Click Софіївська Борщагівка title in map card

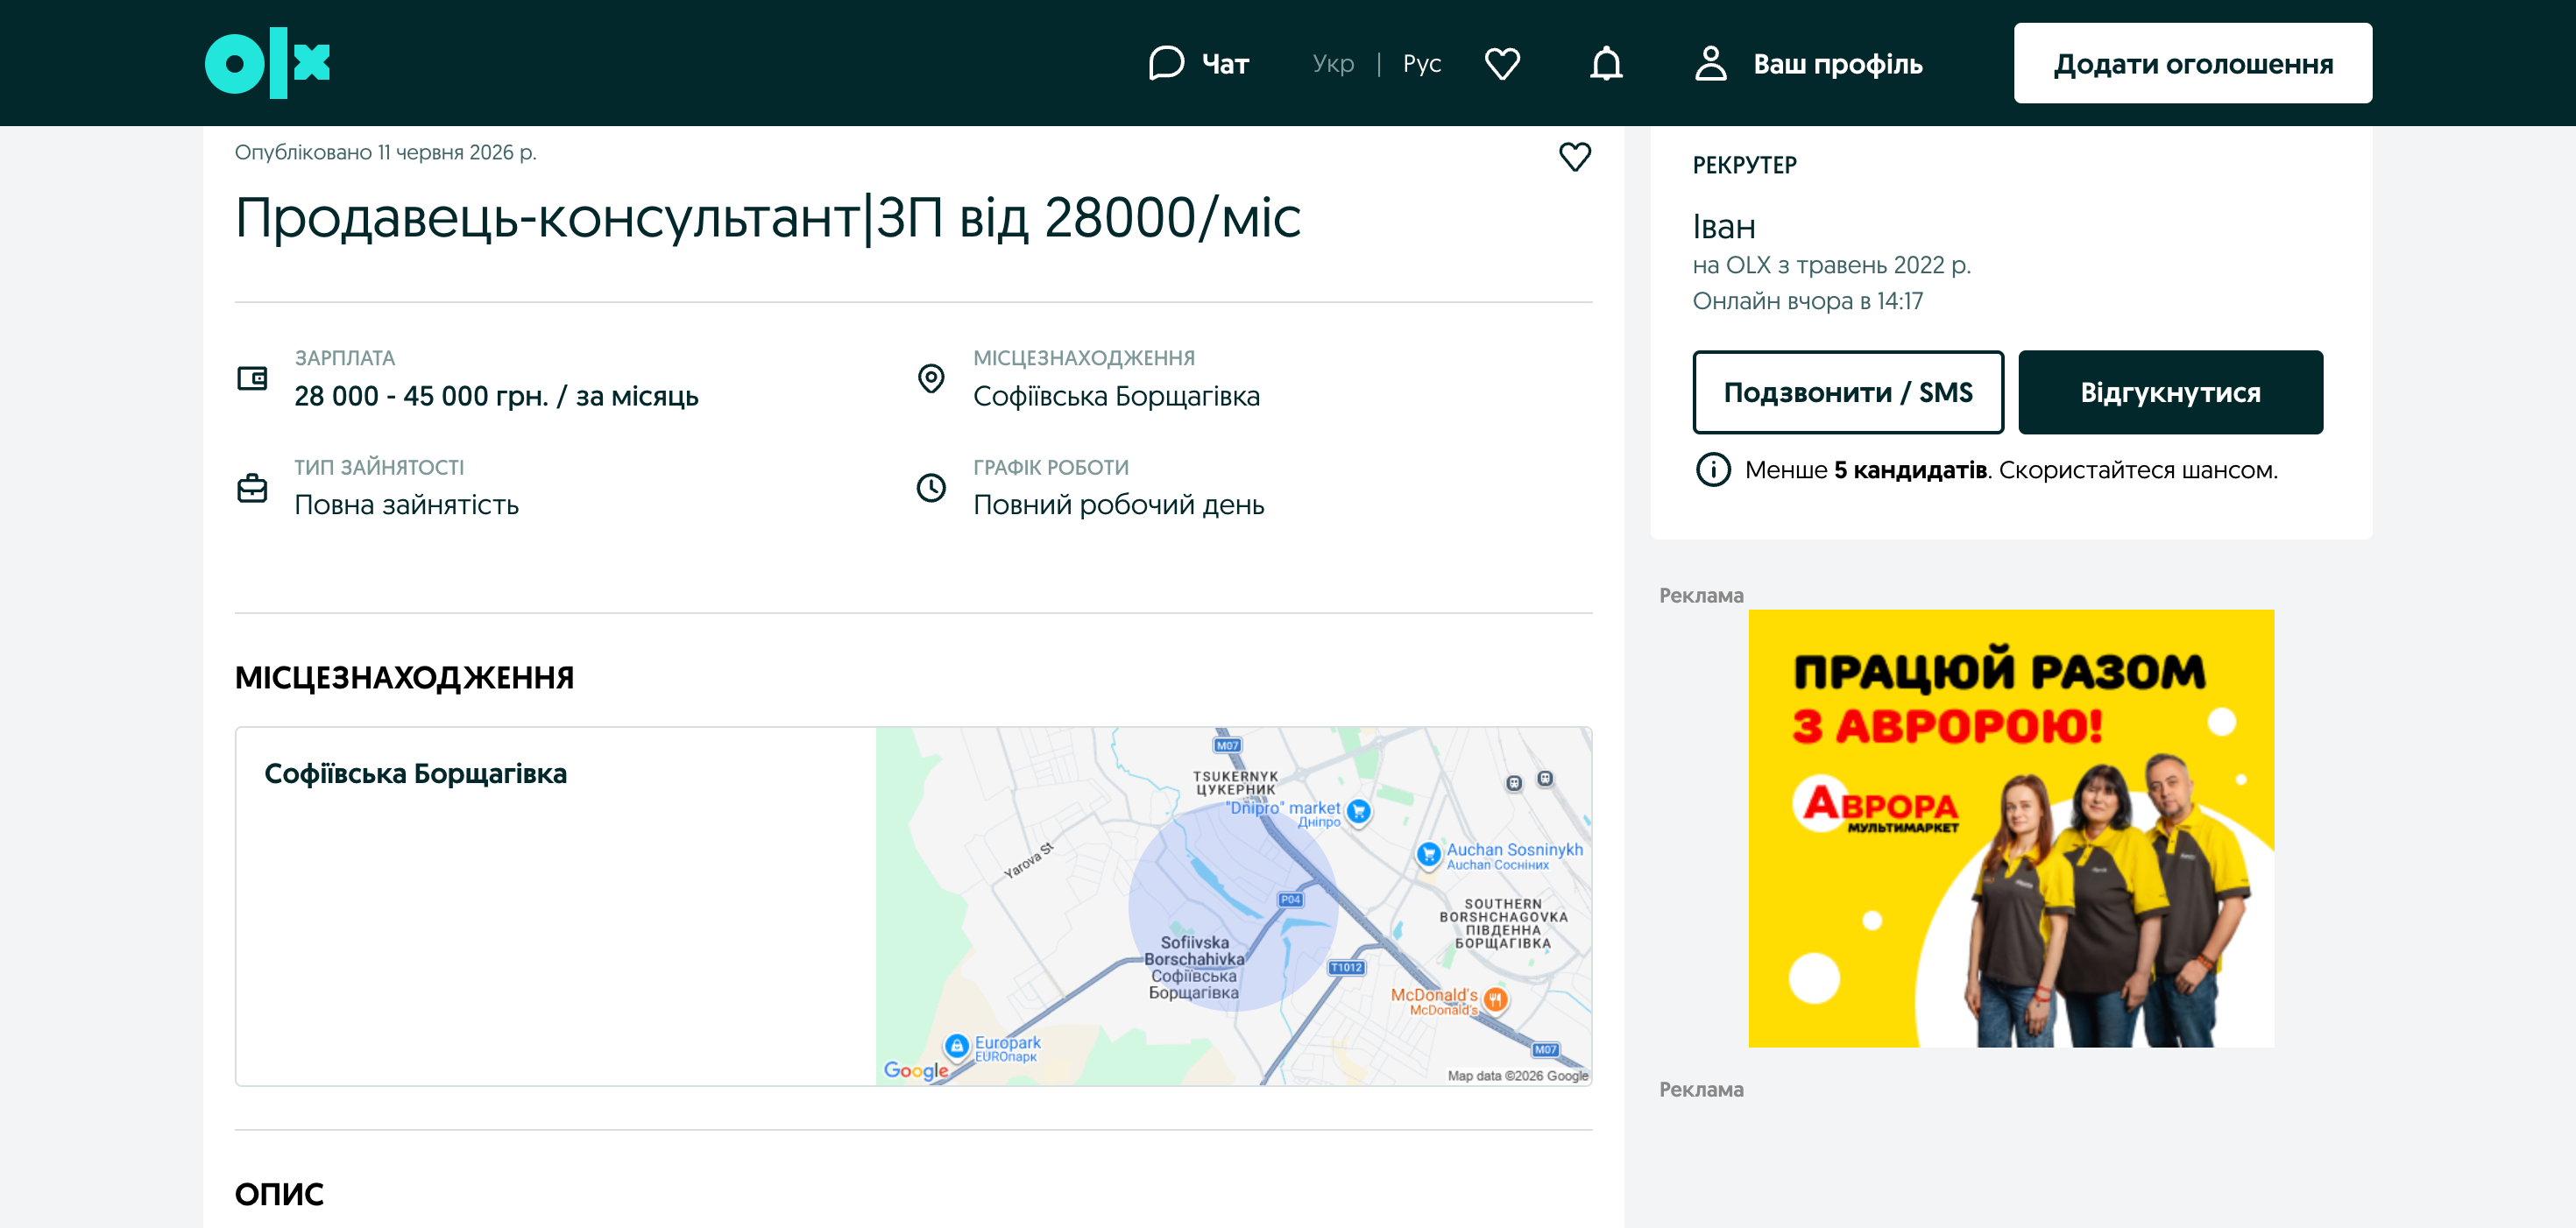415,773
